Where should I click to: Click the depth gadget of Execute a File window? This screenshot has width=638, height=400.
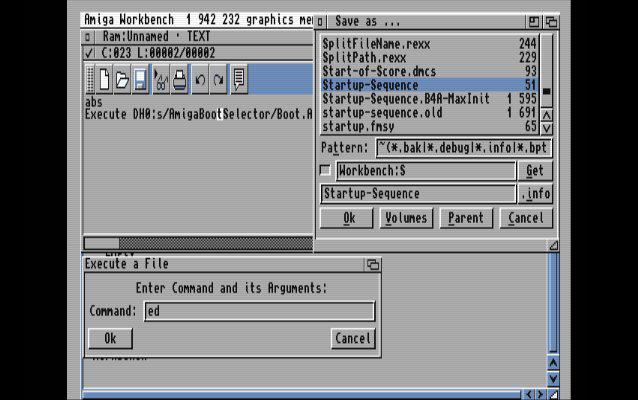pos(373,264)
